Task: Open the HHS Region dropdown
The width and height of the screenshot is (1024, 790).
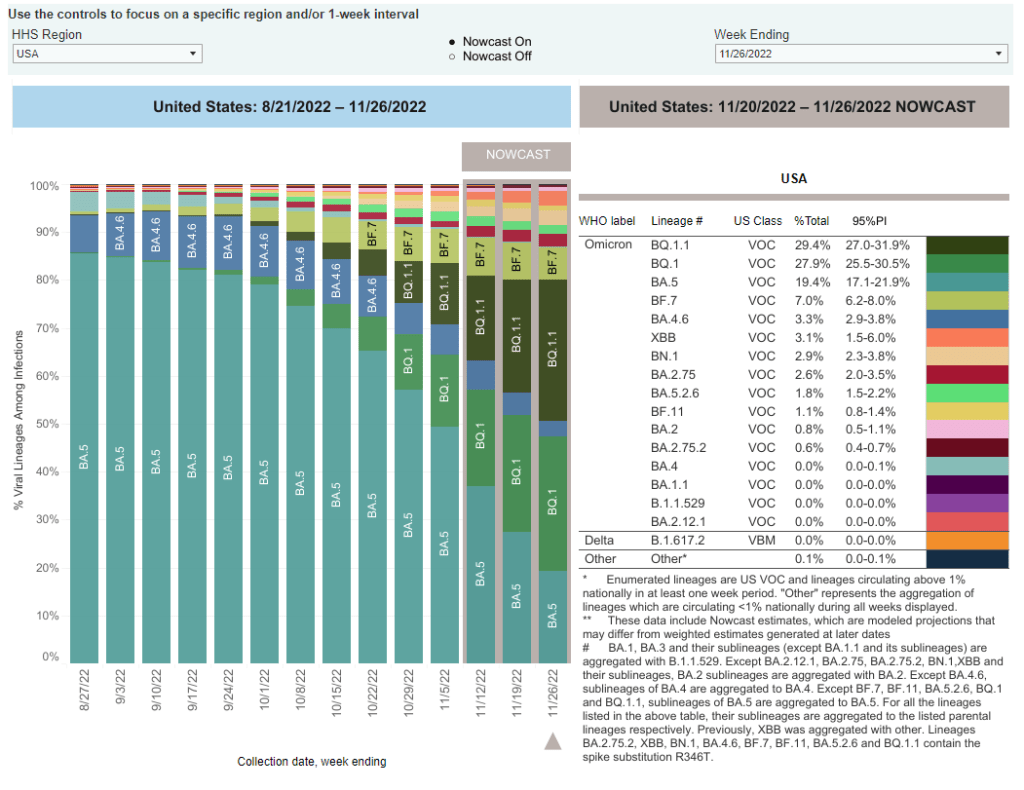Action: click(x=107, y=54)
